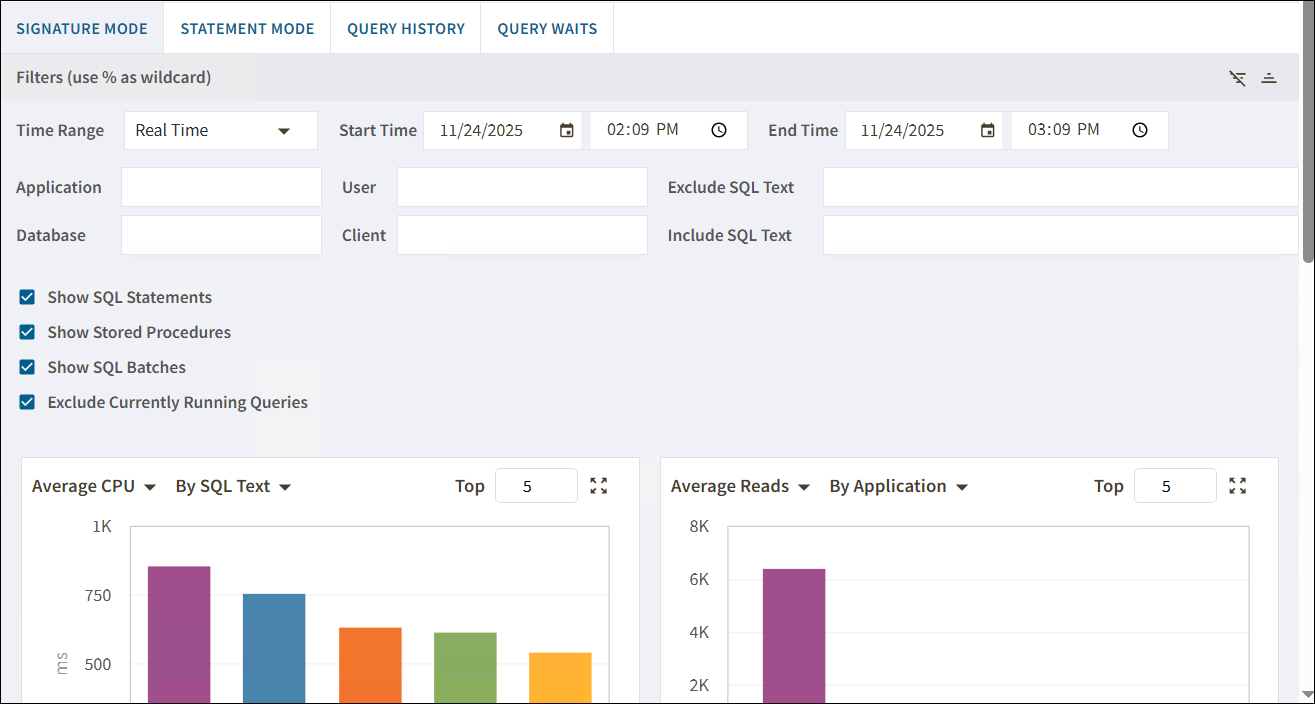Open the Time Range dropdown
Image resolution: width=1315 pixels, height=704 pixels.
pyautogui.click(x=220, y=130)
